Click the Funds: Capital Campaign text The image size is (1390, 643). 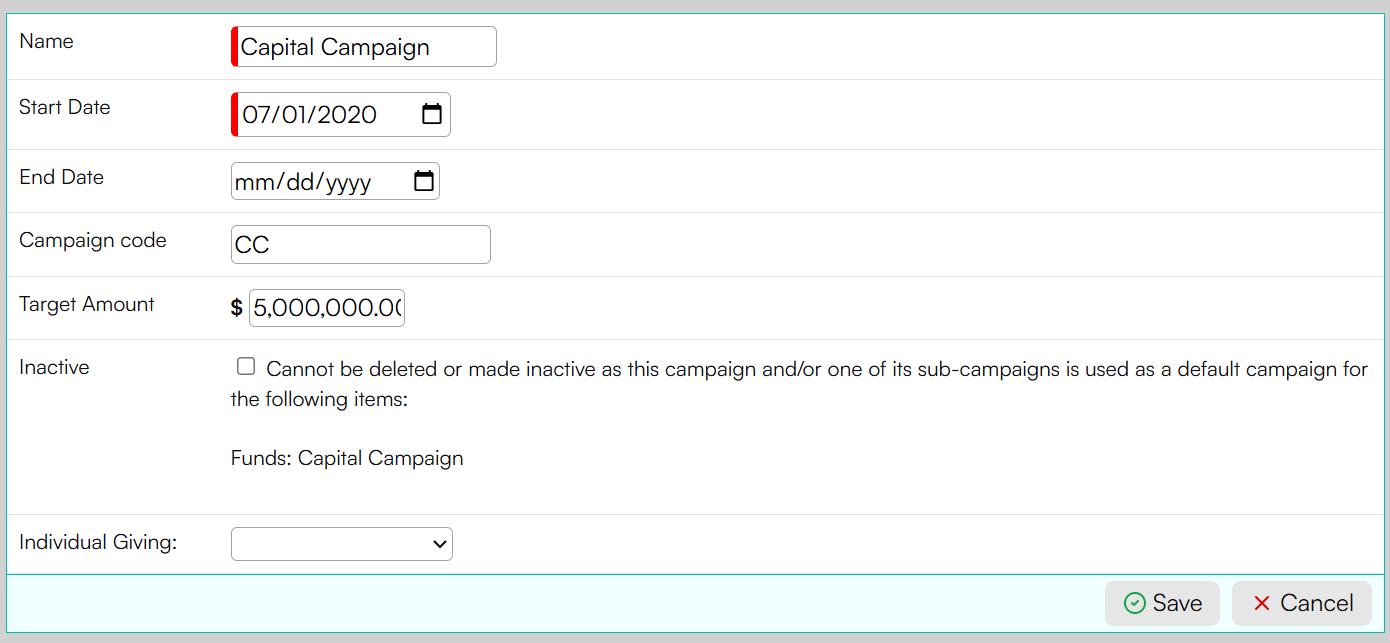pos(347,458)
